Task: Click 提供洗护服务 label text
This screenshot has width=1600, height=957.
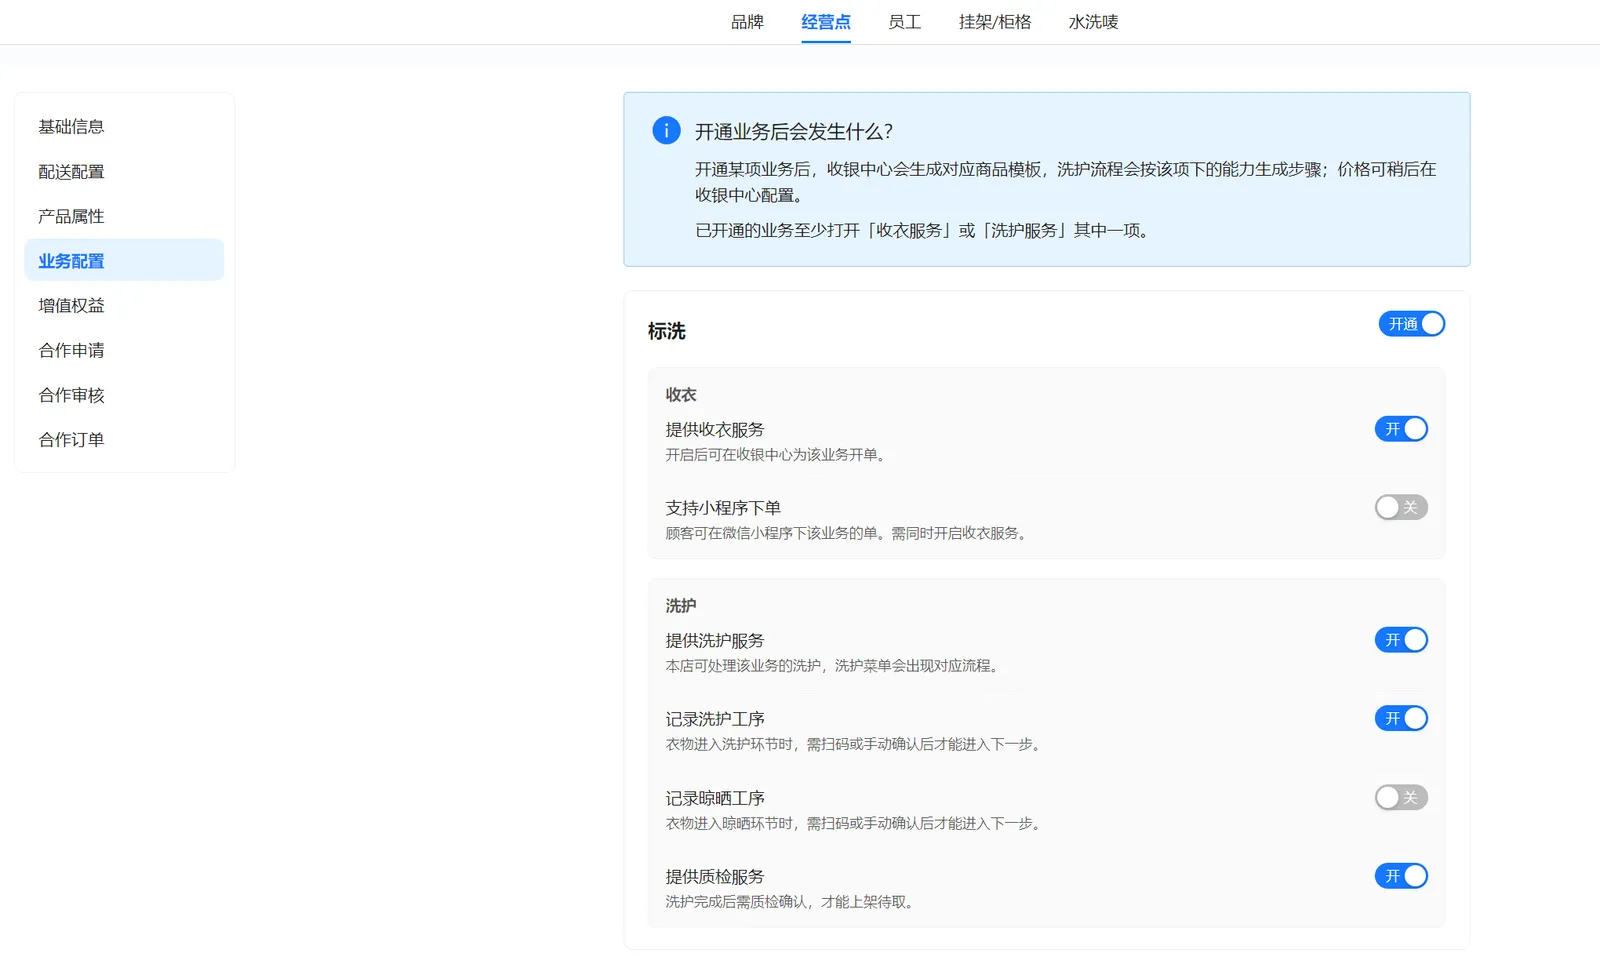Action: (715, 640)
